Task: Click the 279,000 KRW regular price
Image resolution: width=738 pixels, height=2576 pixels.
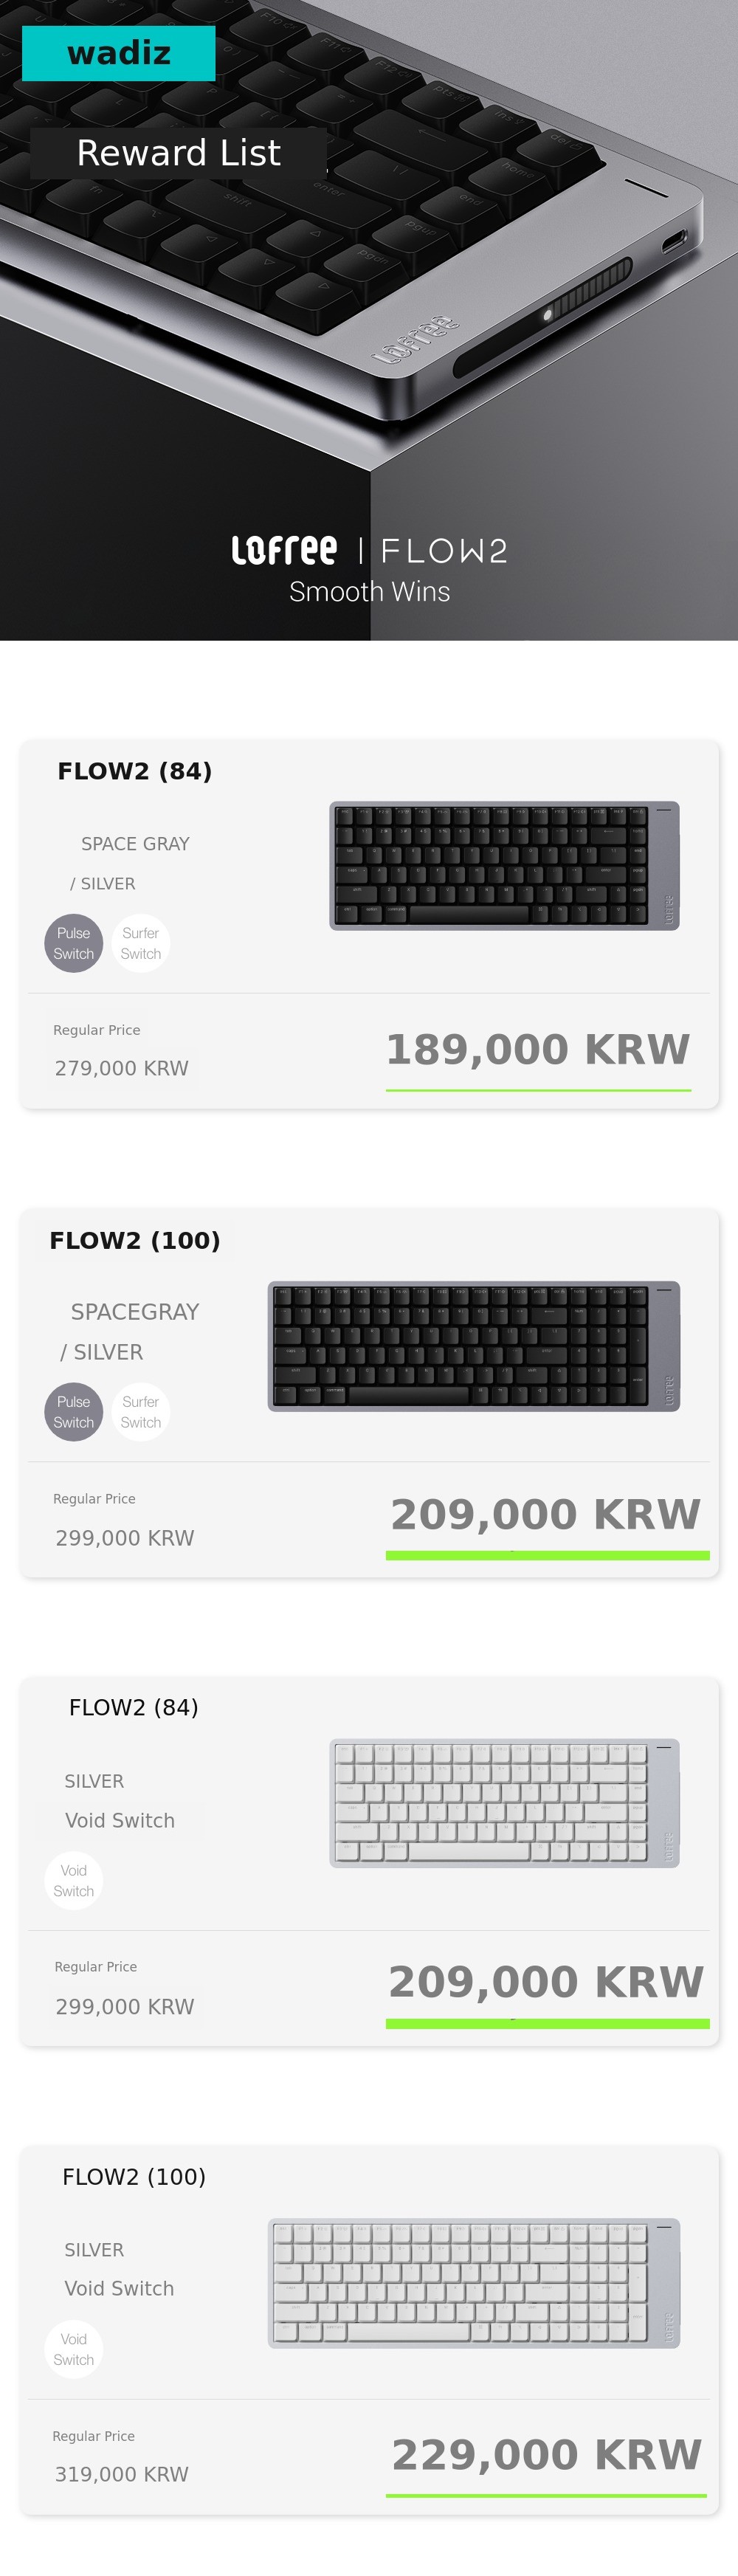Action: click(121, 1068)
